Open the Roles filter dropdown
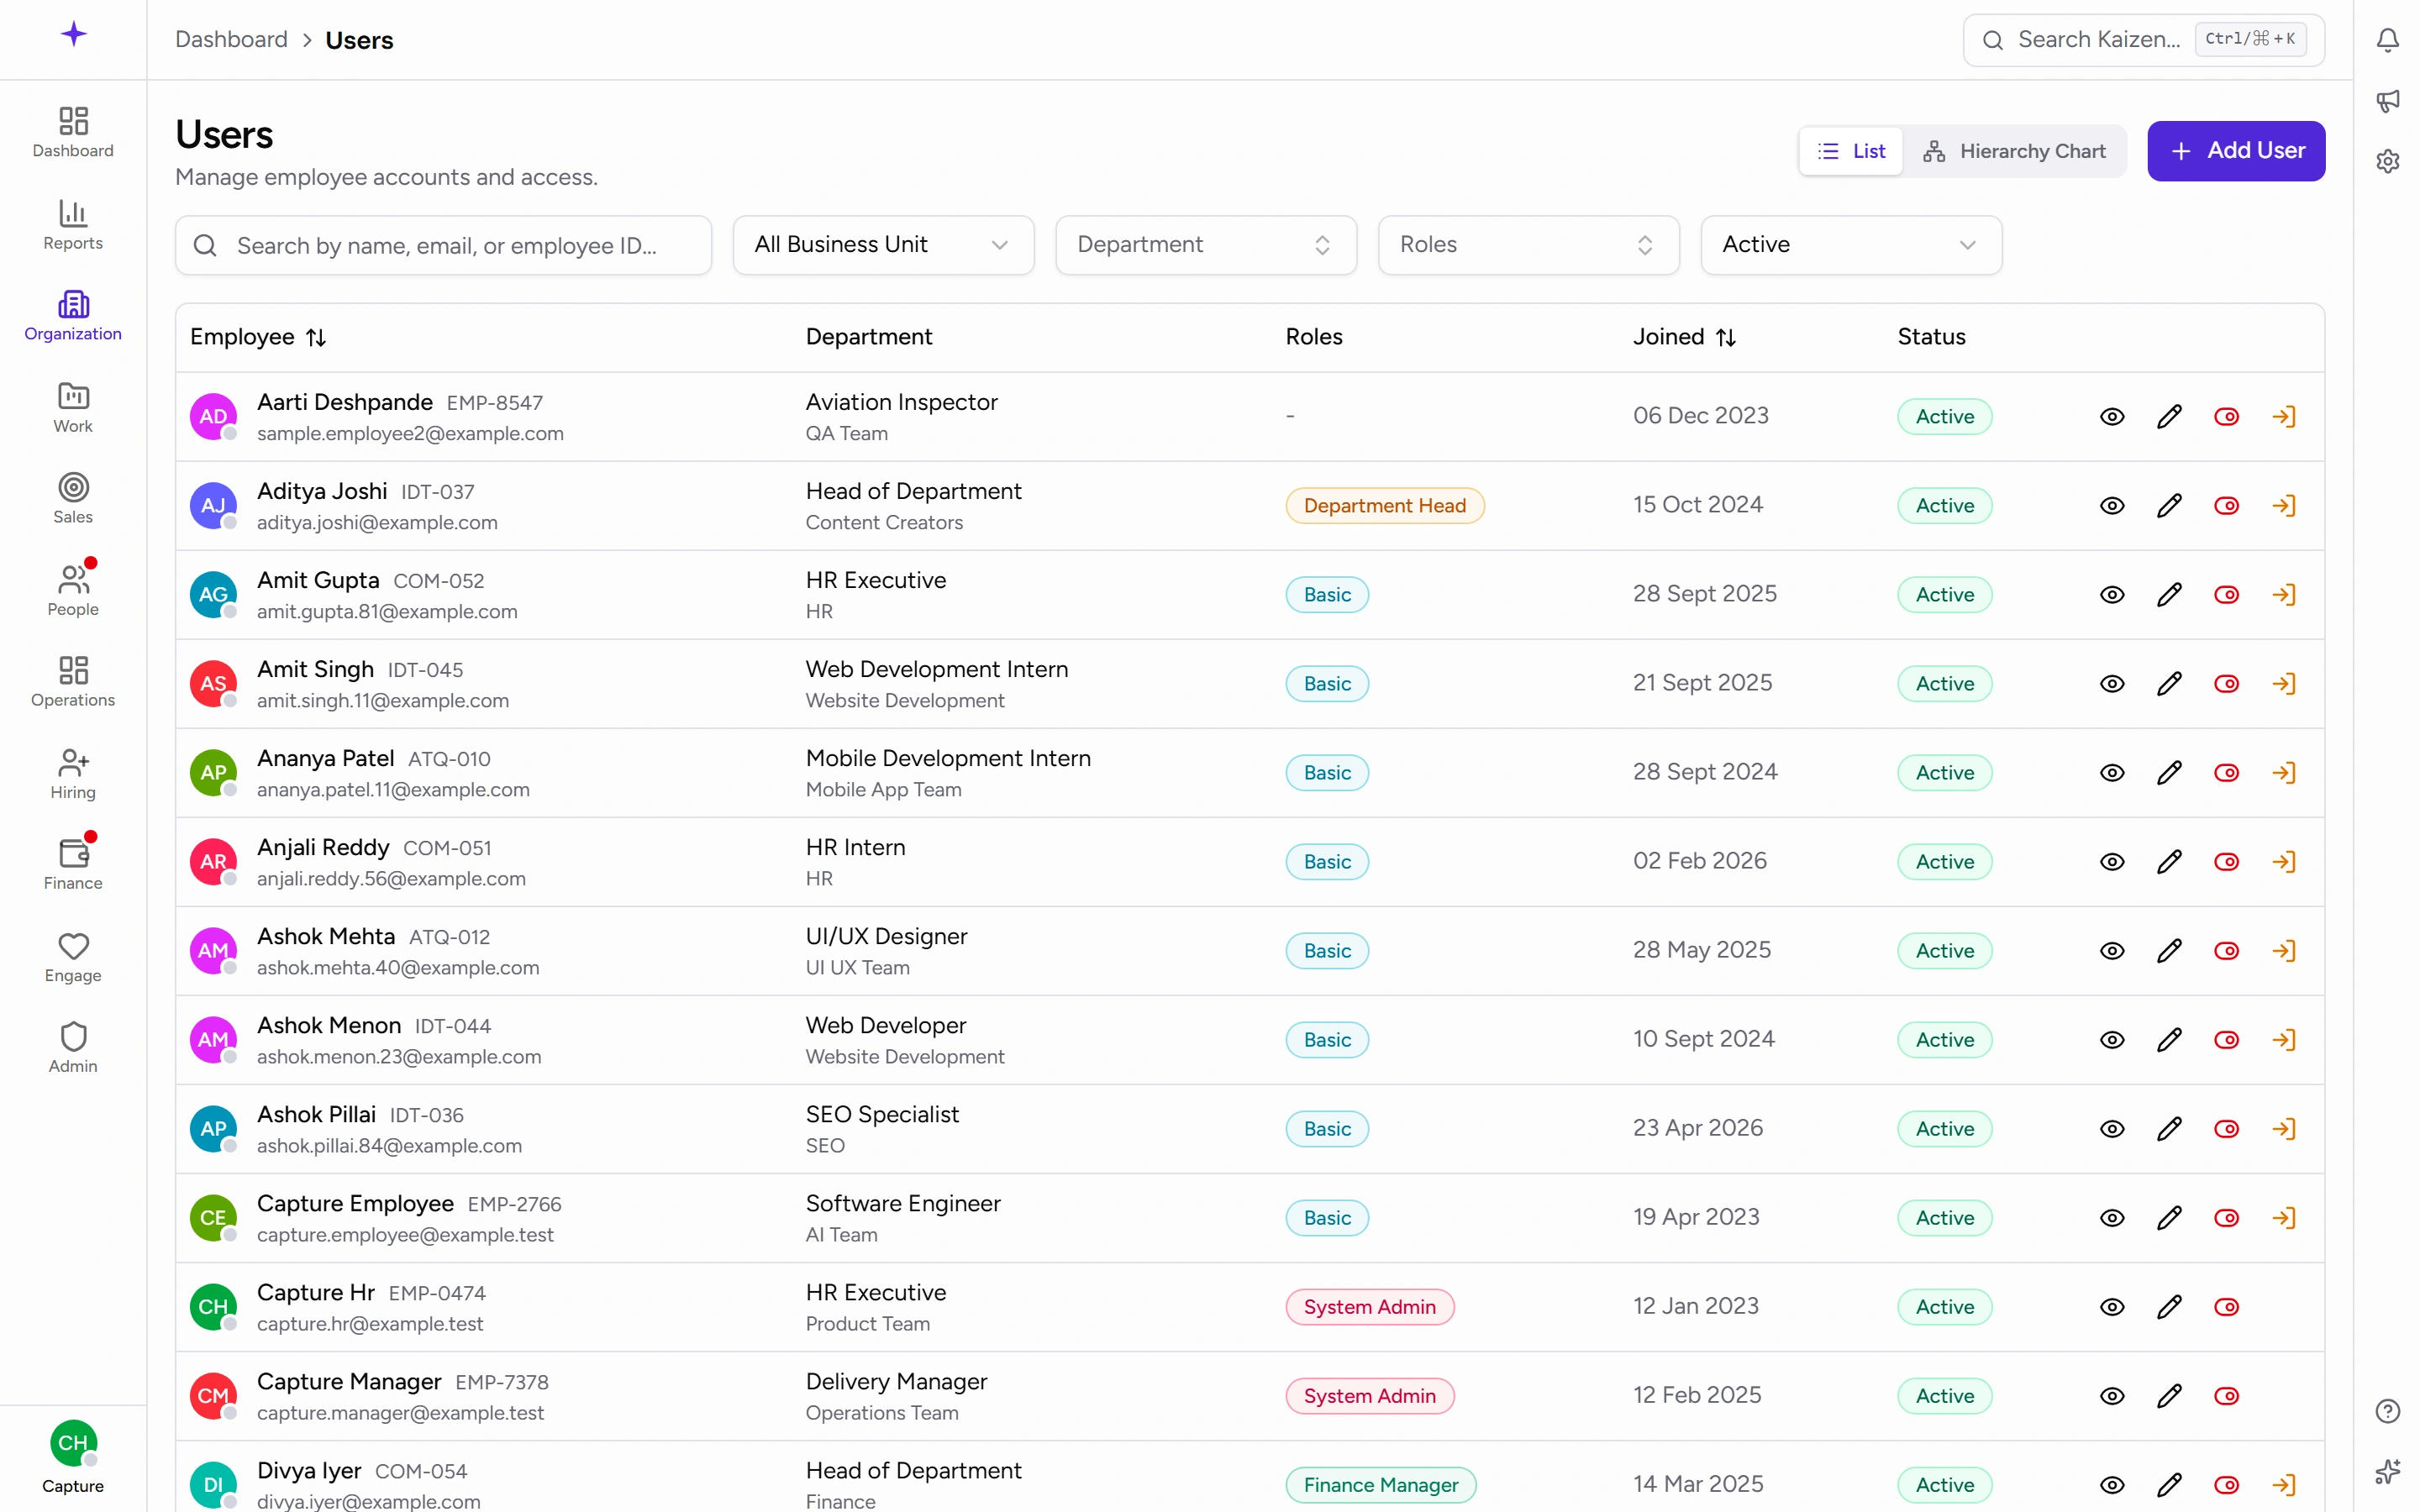 [1528, 245]
